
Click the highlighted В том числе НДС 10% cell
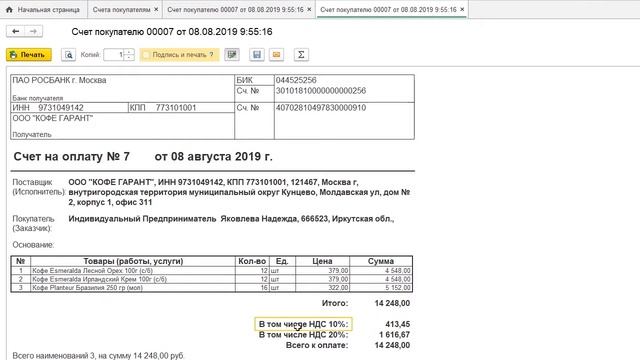[303, 324]
